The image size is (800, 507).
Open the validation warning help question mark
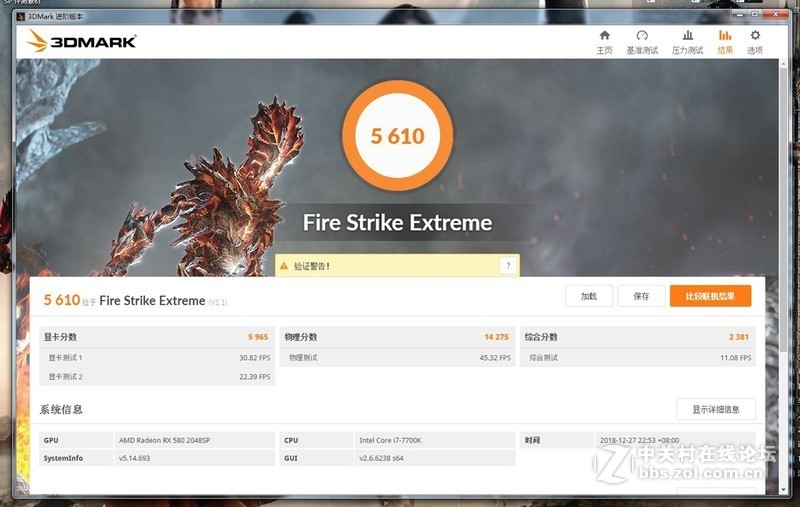(508, 265)
